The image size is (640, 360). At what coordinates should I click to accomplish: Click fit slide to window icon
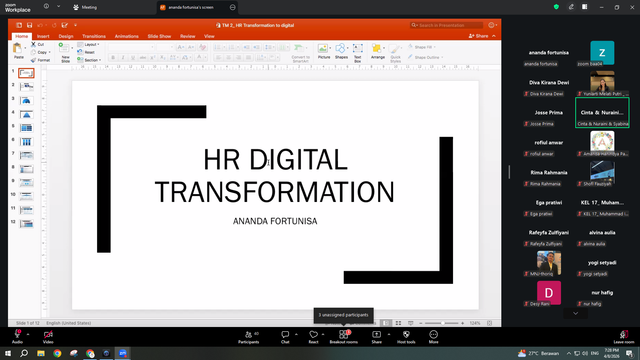coord(489,323)
